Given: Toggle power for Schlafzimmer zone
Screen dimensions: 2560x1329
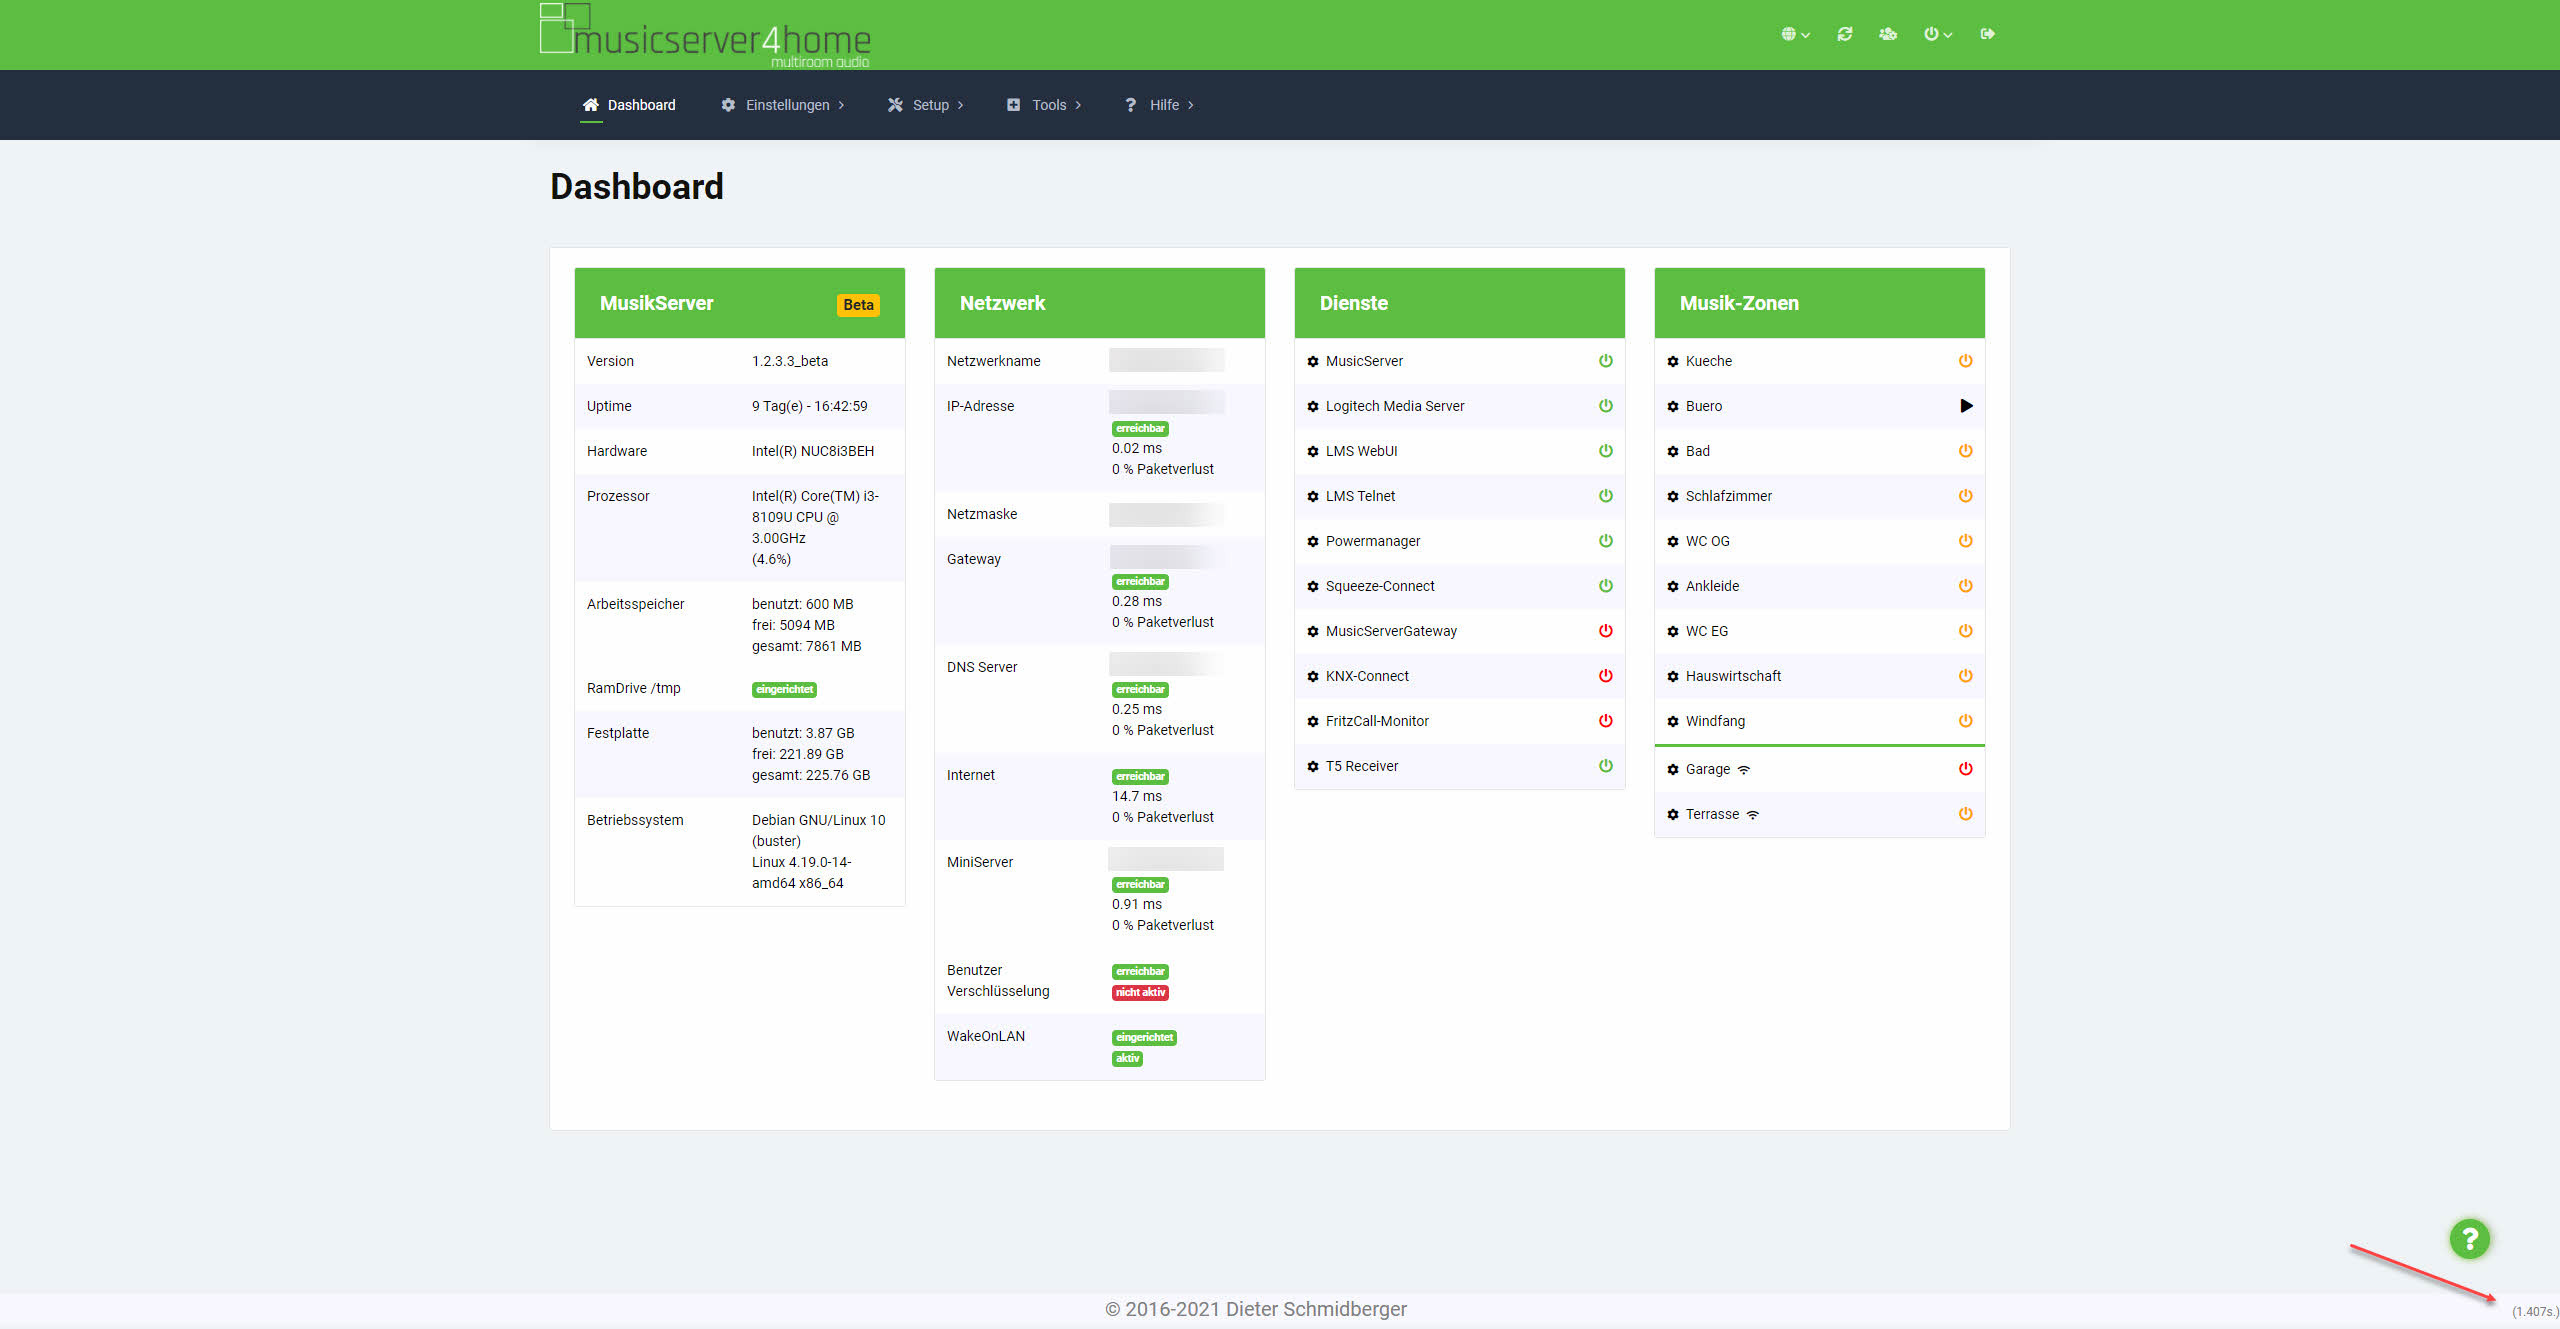Looking at the screenshot, I should click(x=1965, y=496).
